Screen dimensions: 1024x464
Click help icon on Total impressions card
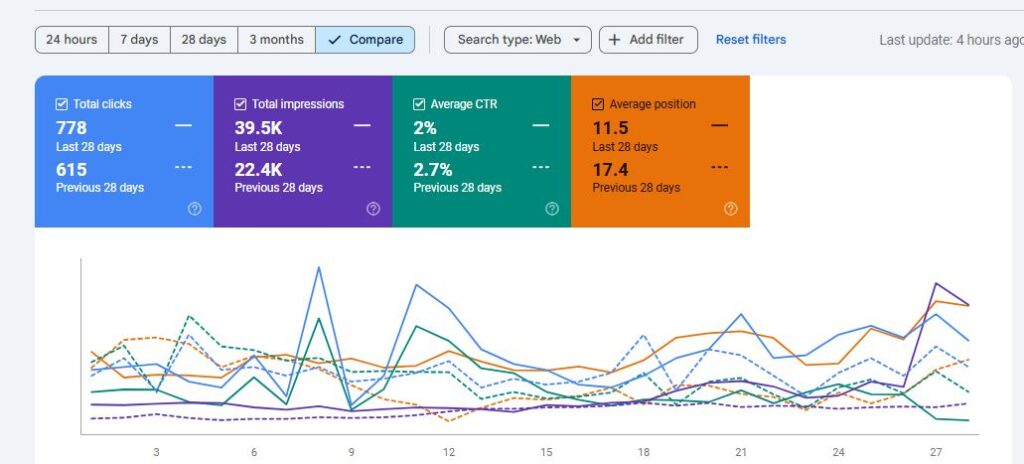tap(373, 209)
